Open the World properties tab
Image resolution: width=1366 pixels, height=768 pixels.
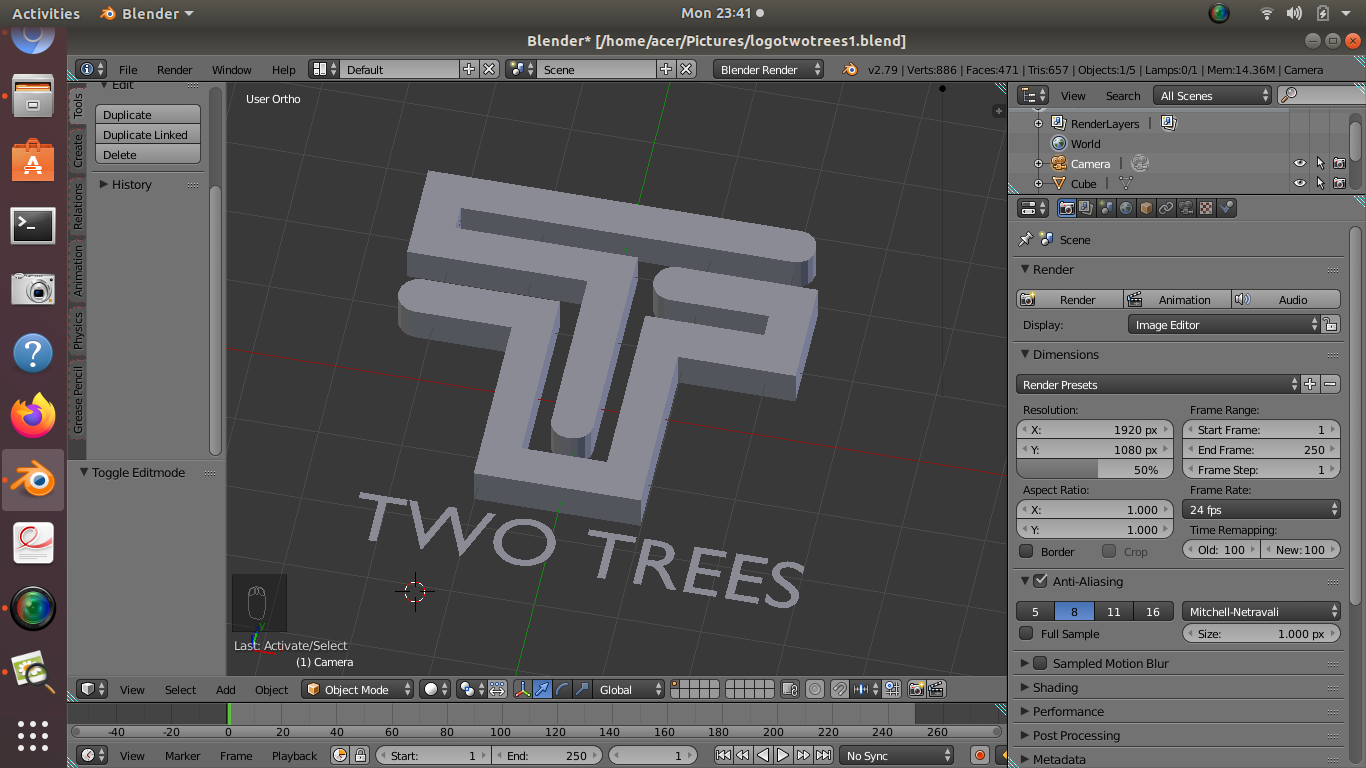[1127, 207]
